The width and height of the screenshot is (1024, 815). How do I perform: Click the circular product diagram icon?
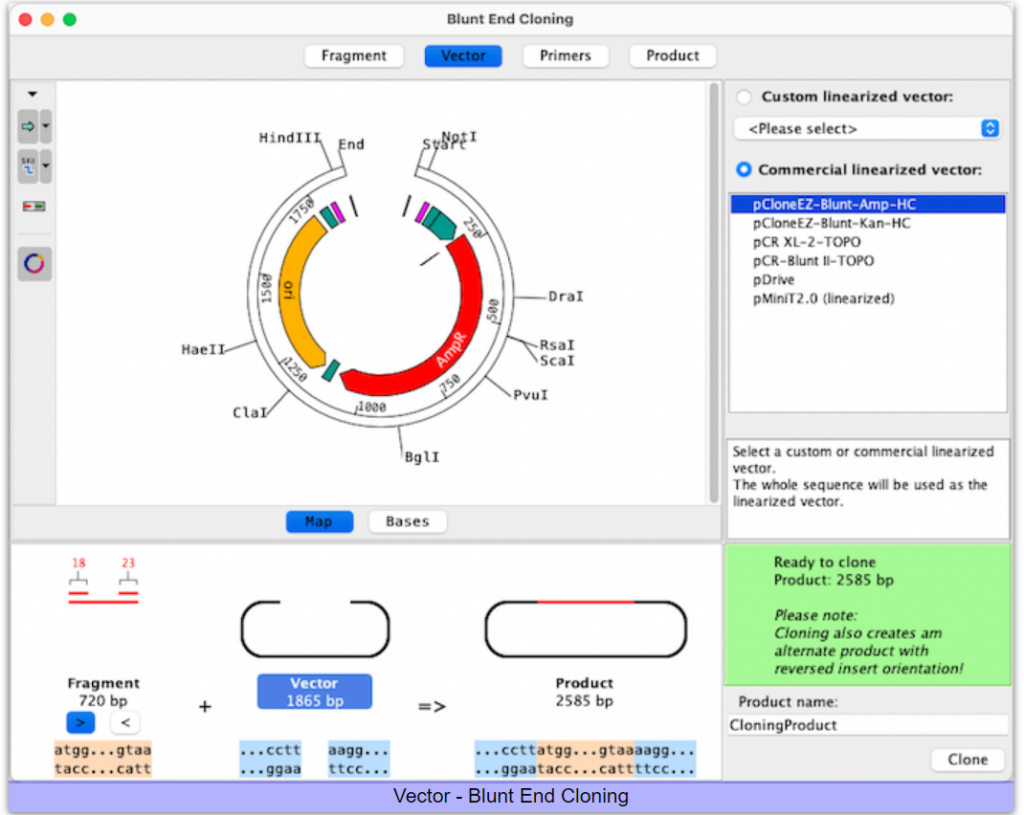pos(585,630)
